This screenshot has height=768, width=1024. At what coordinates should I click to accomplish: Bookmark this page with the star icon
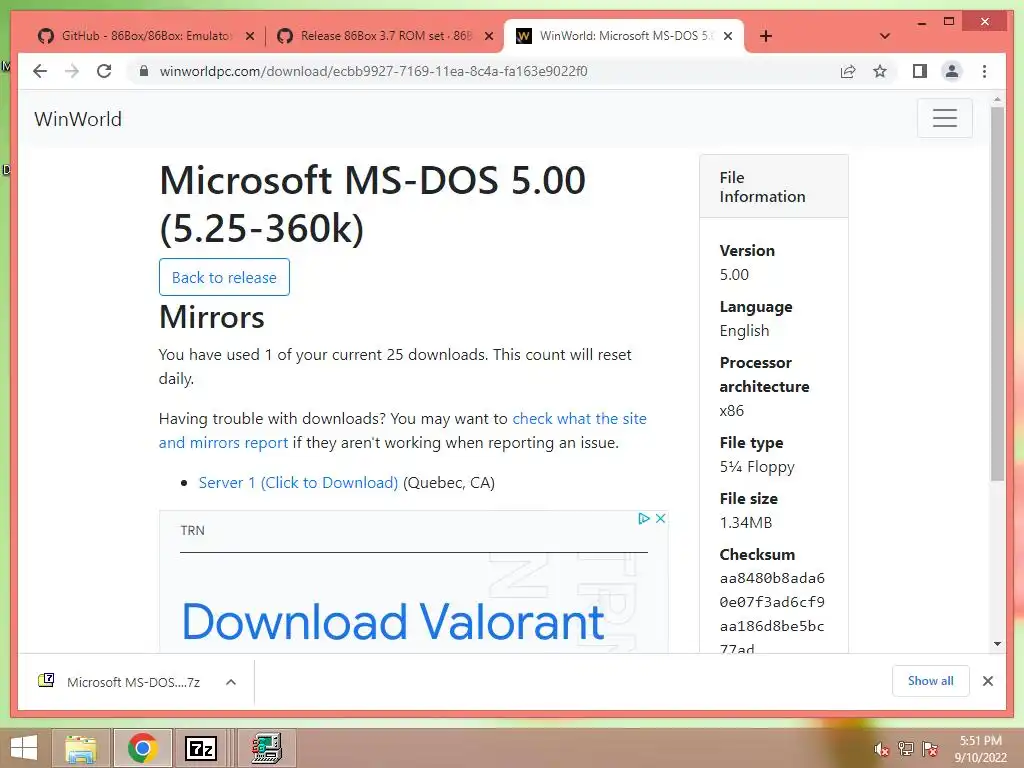pyautogui.click(x=880, y=71)
